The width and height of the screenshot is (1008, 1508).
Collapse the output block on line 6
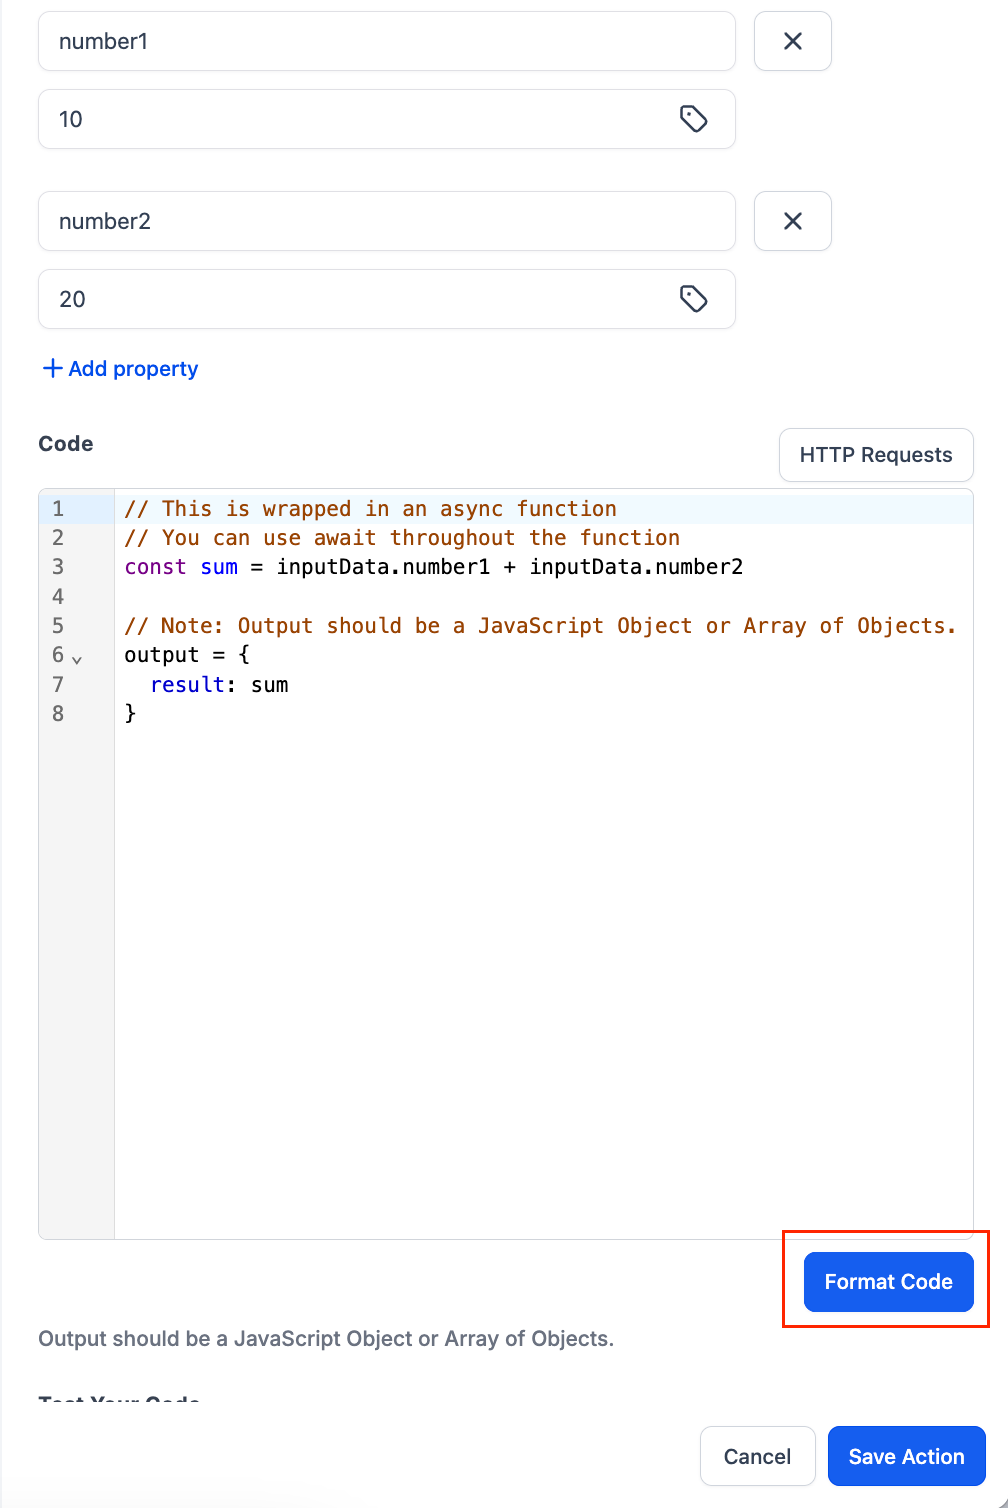[x=77, y=659]
